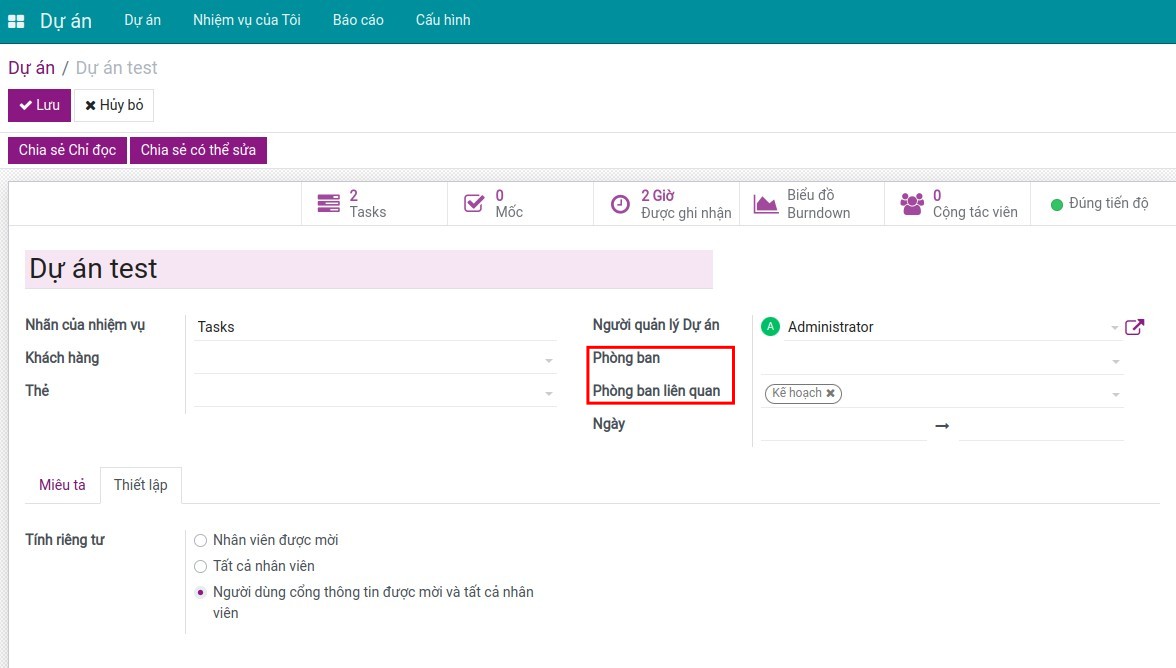Open the apps grid menu icon
Screen dimensions: 1176x668
click(16, 21)
